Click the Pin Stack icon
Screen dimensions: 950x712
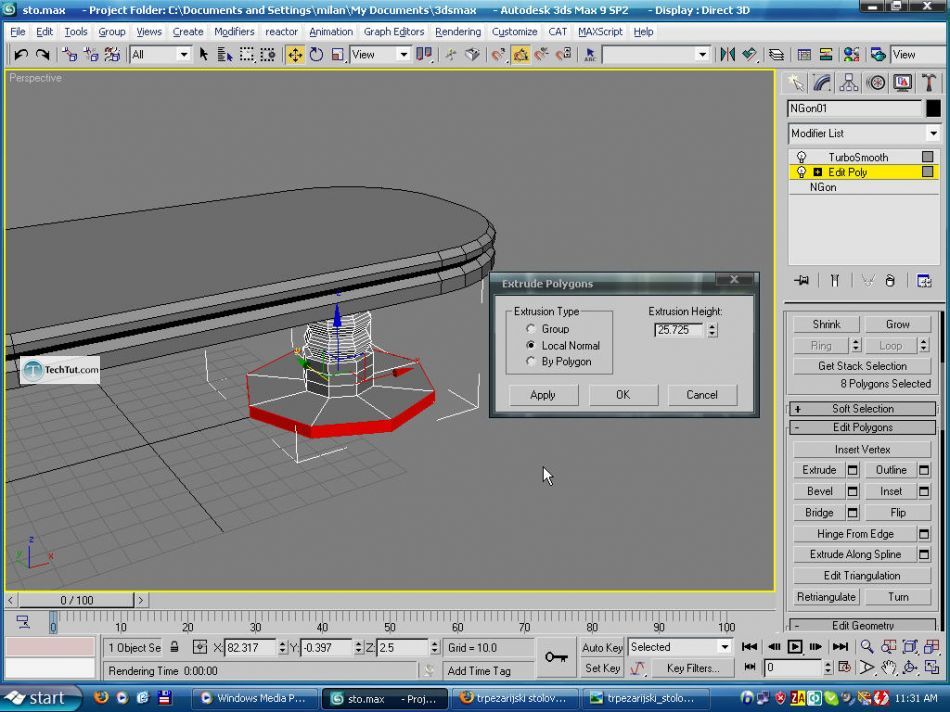click(x=802, y=281)
